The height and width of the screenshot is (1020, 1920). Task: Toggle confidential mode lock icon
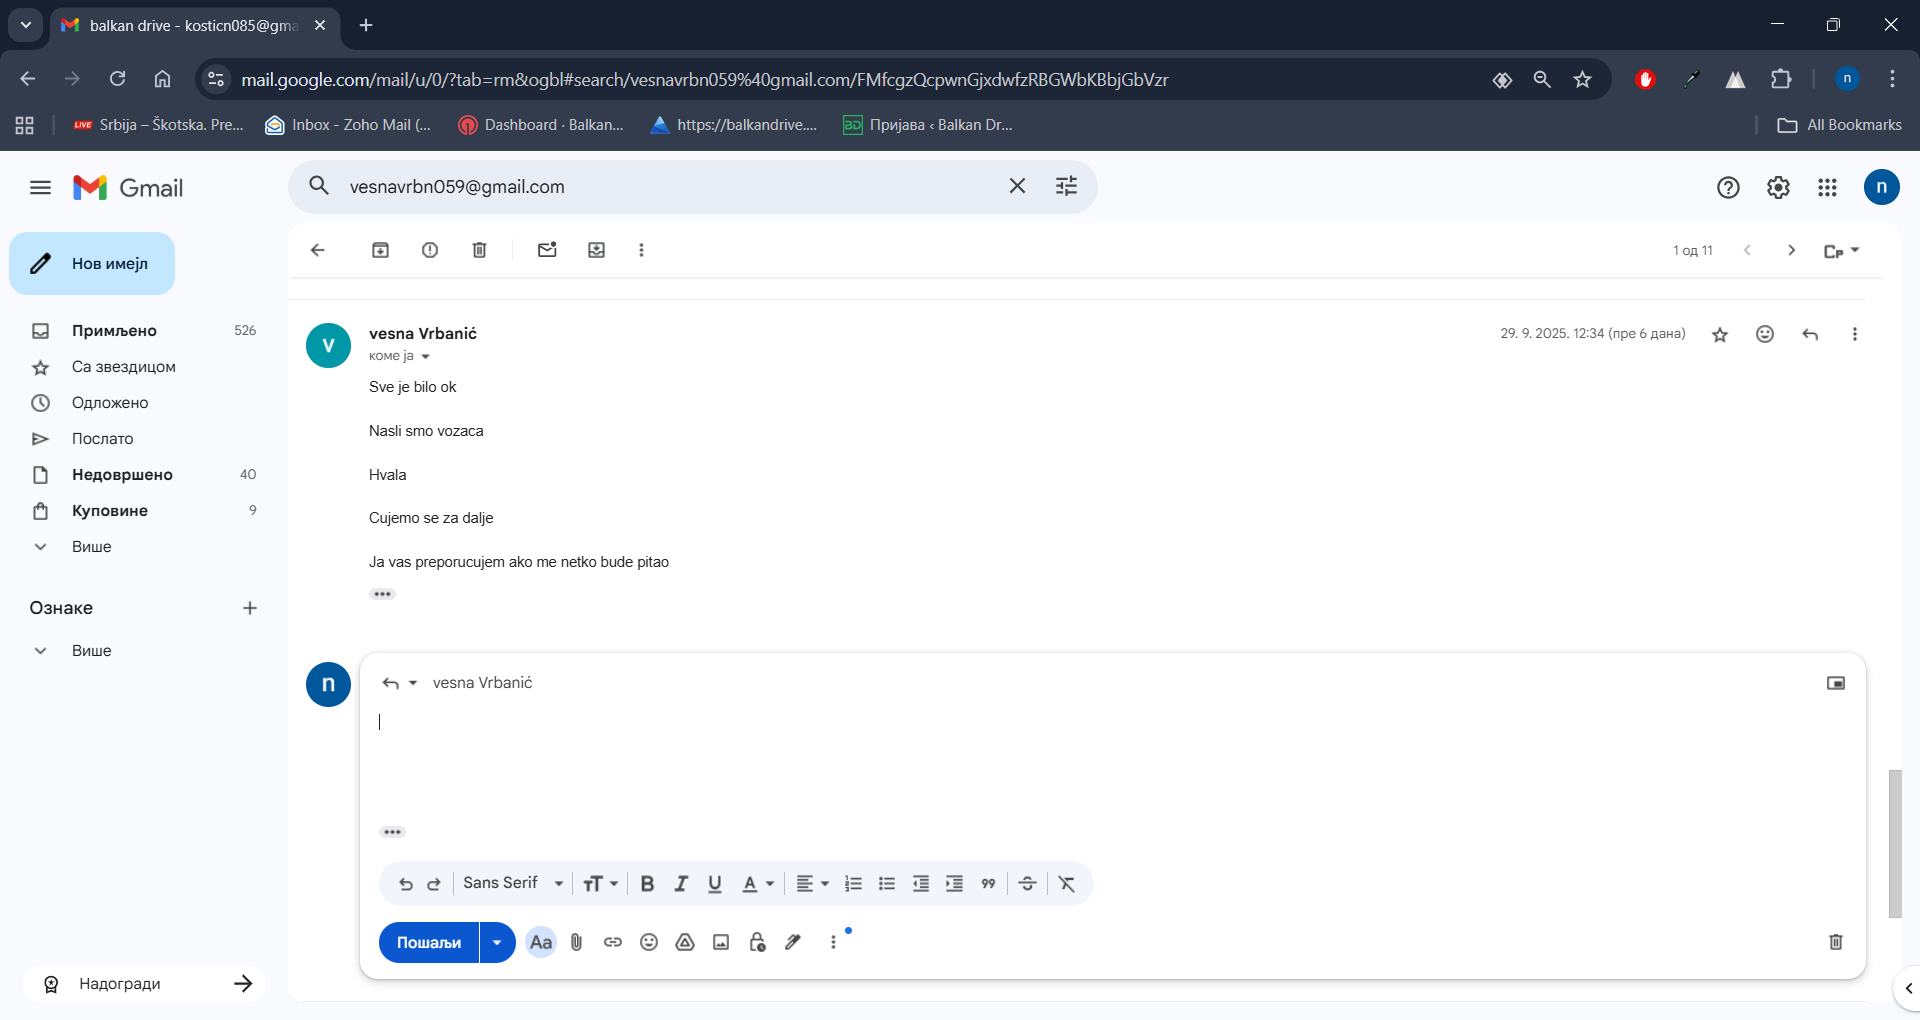(757, 942)
